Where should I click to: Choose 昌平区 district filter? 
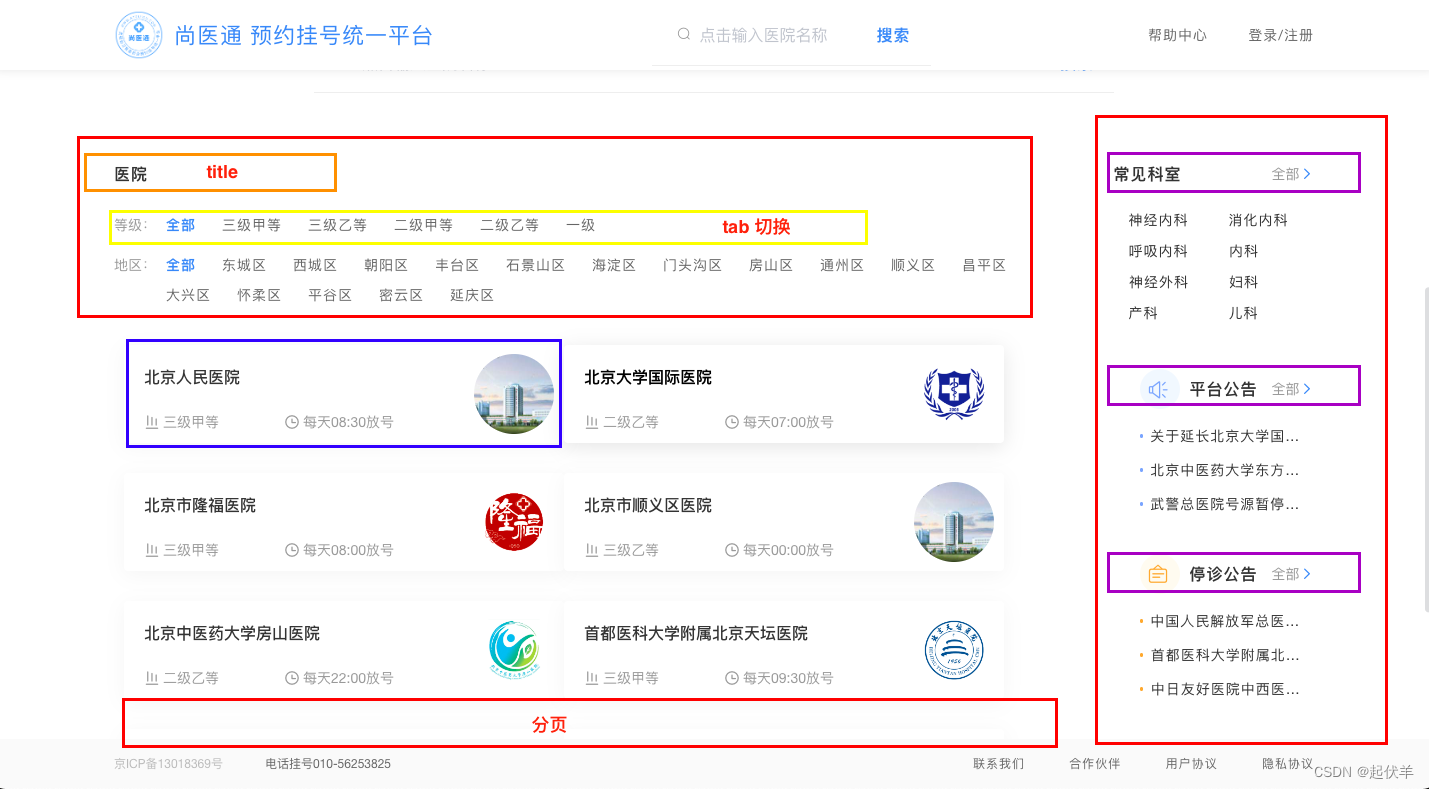coord(984,265)
